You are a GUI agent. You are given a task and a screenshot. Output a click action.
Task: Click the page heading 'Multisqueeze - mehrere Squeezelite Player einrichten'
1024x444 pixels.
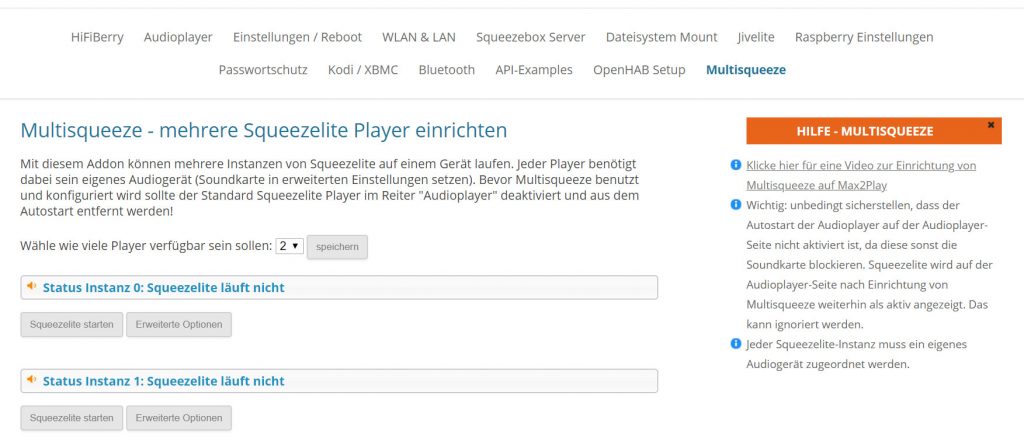(264, 131)
